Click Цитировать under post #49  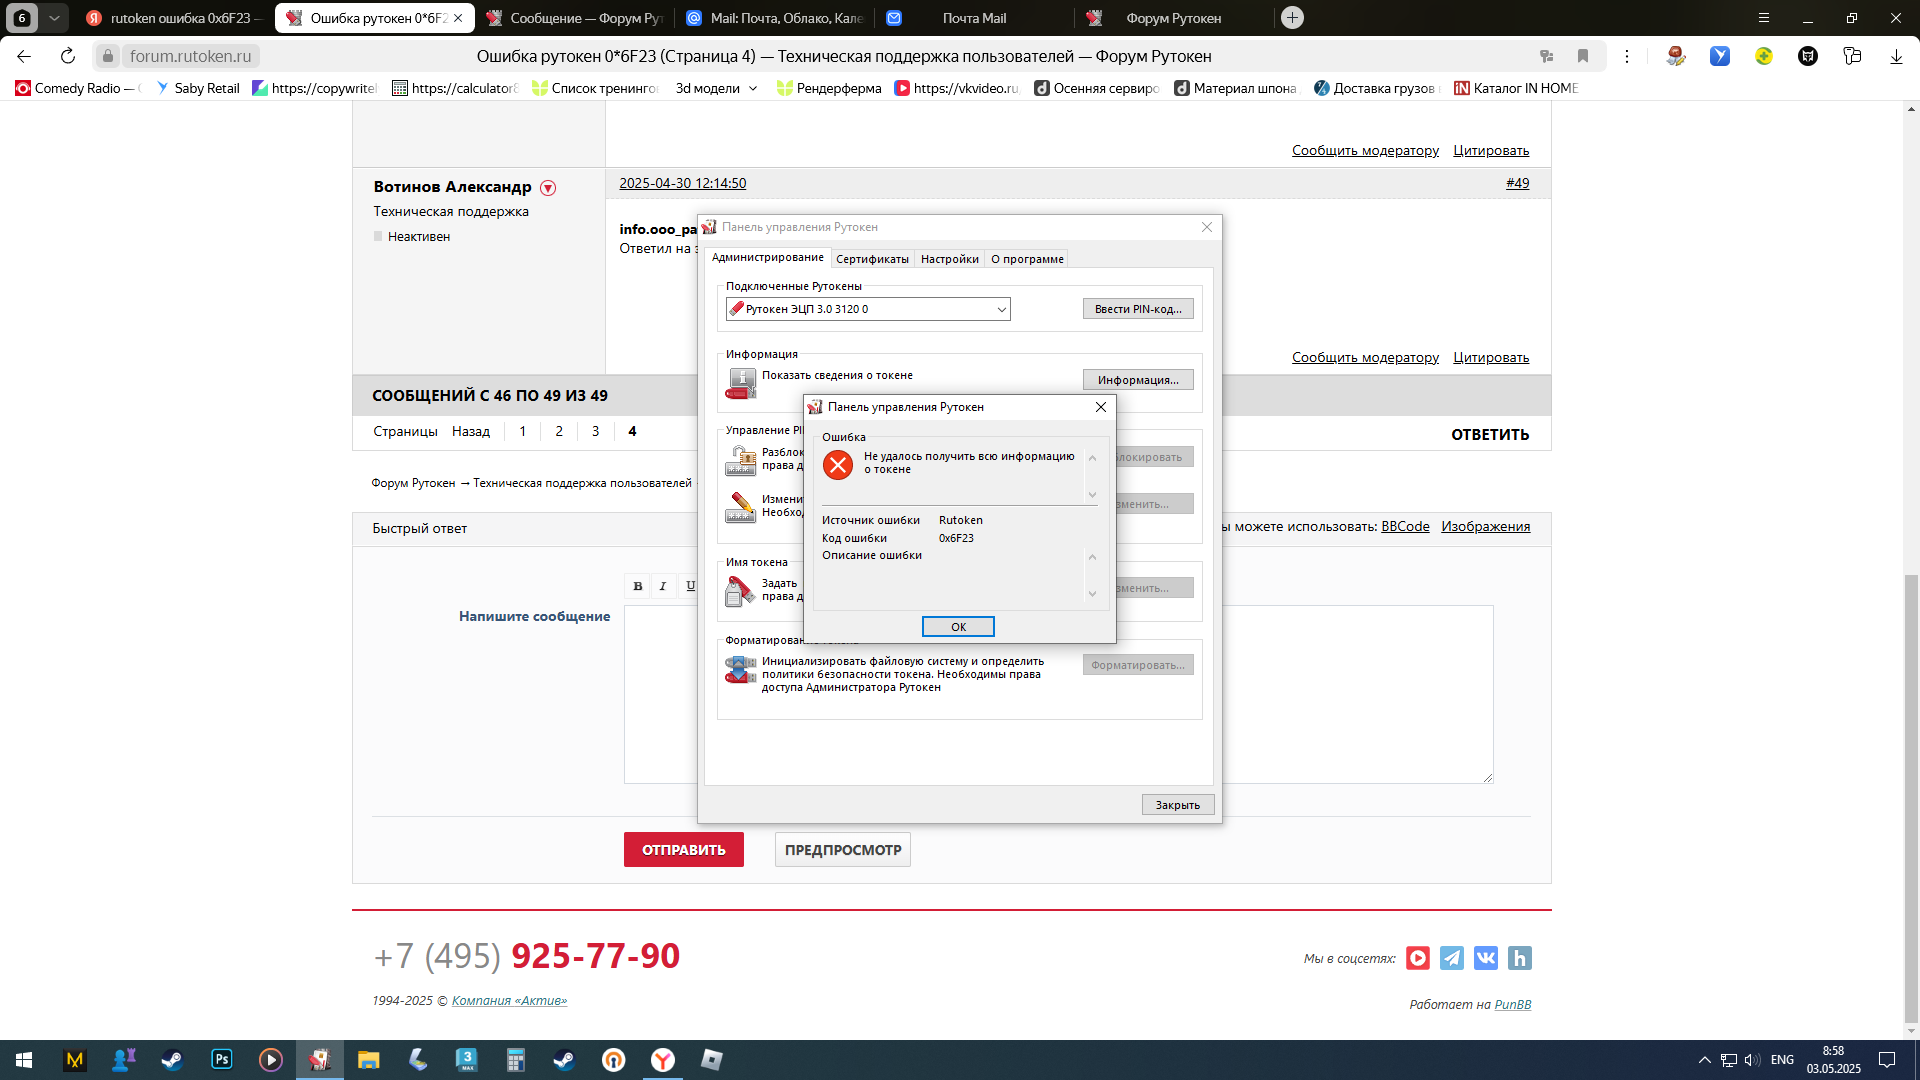coord(1491,358)
